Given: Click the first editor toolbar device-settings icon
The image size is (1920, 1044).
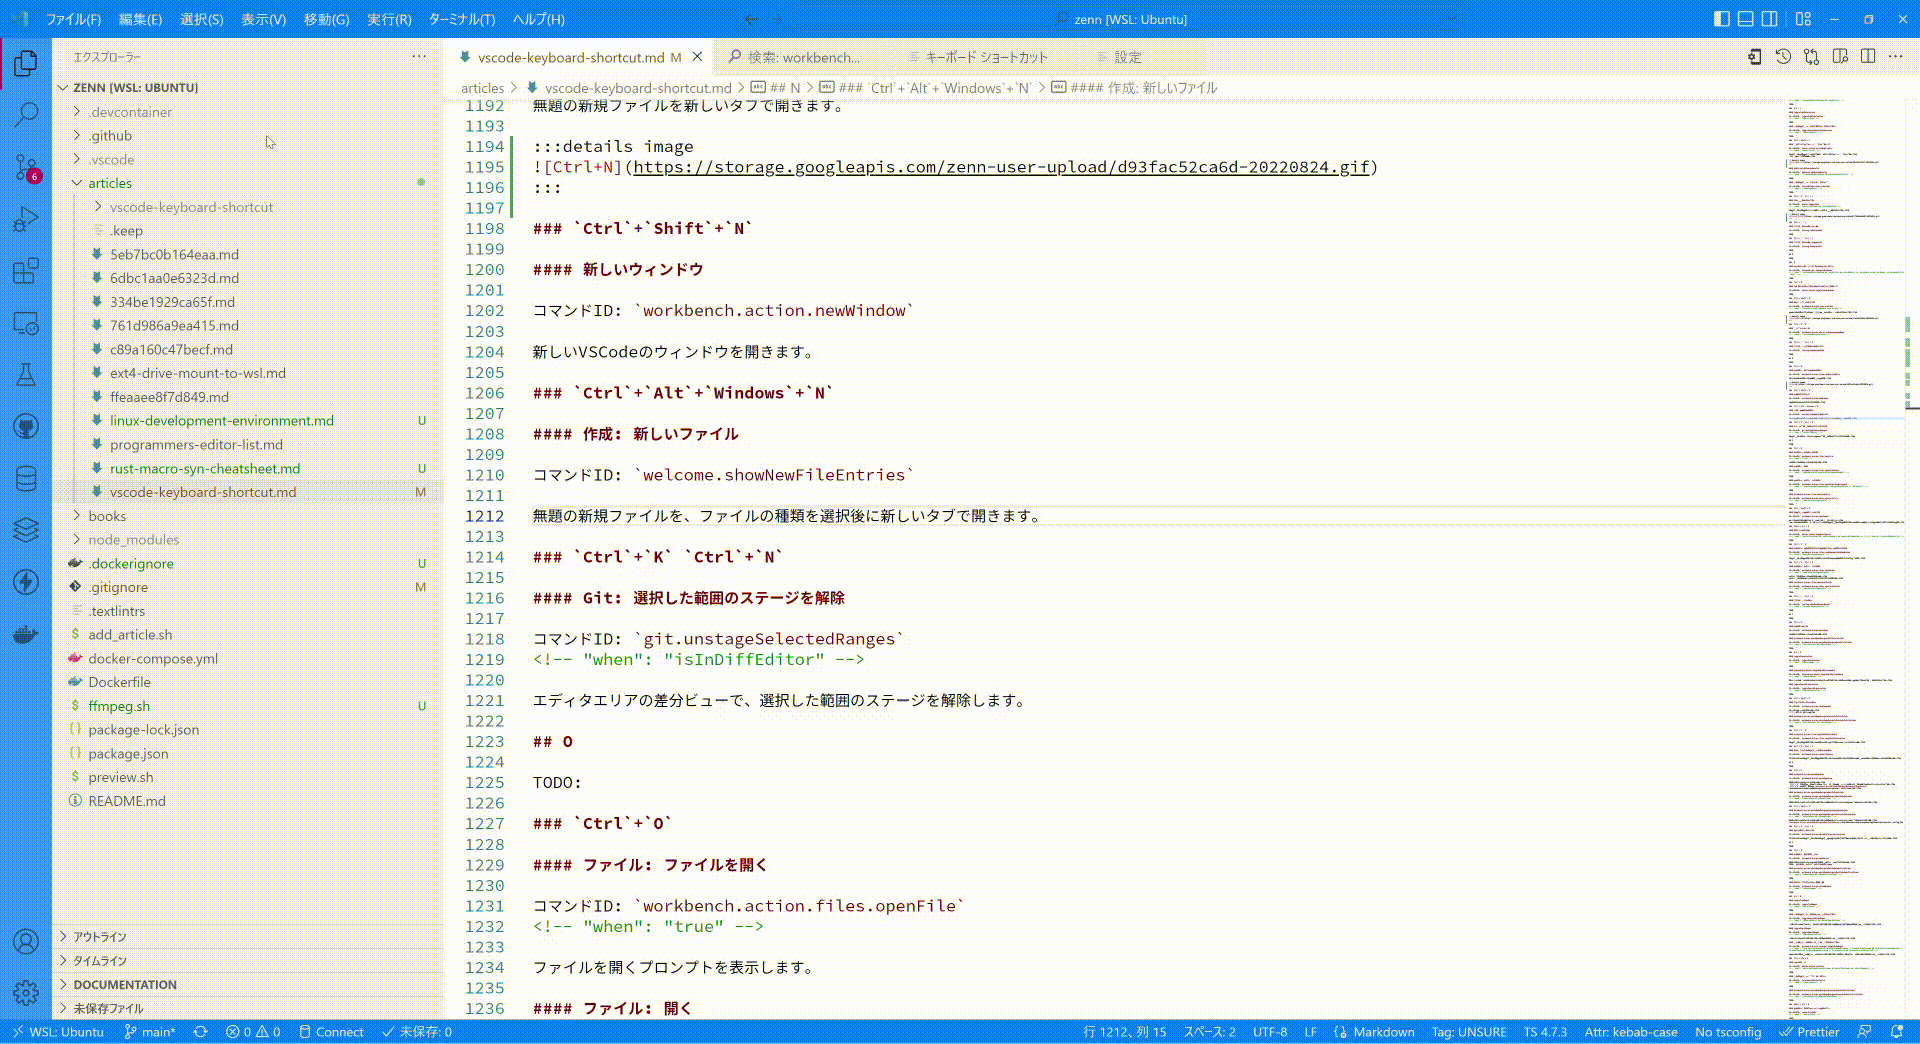Looking at the screenshot, I should point(1755,57).
